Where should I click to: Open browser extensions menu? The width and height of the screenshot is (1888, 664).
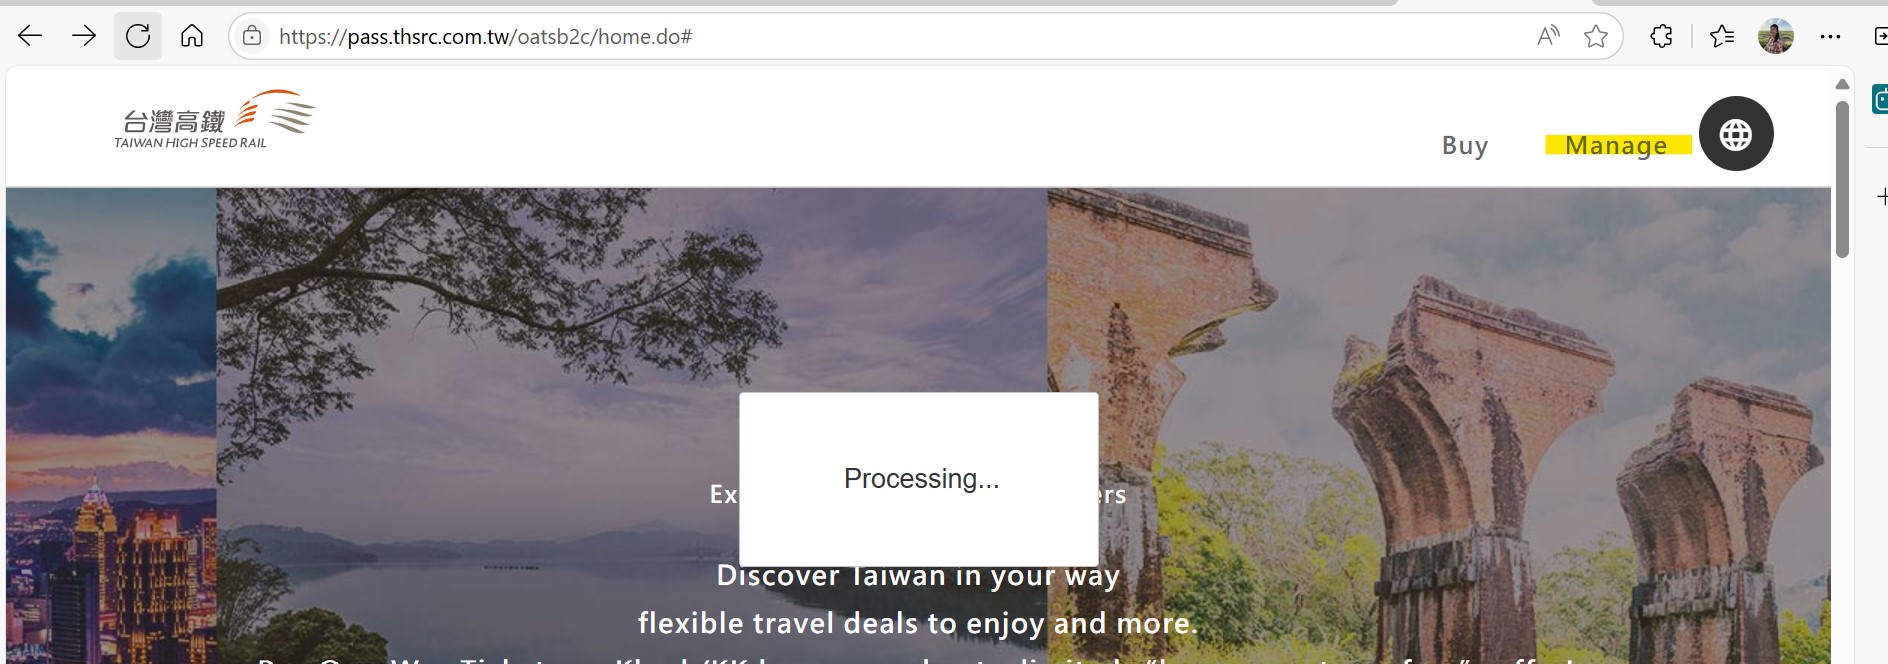coord(1661,37)
